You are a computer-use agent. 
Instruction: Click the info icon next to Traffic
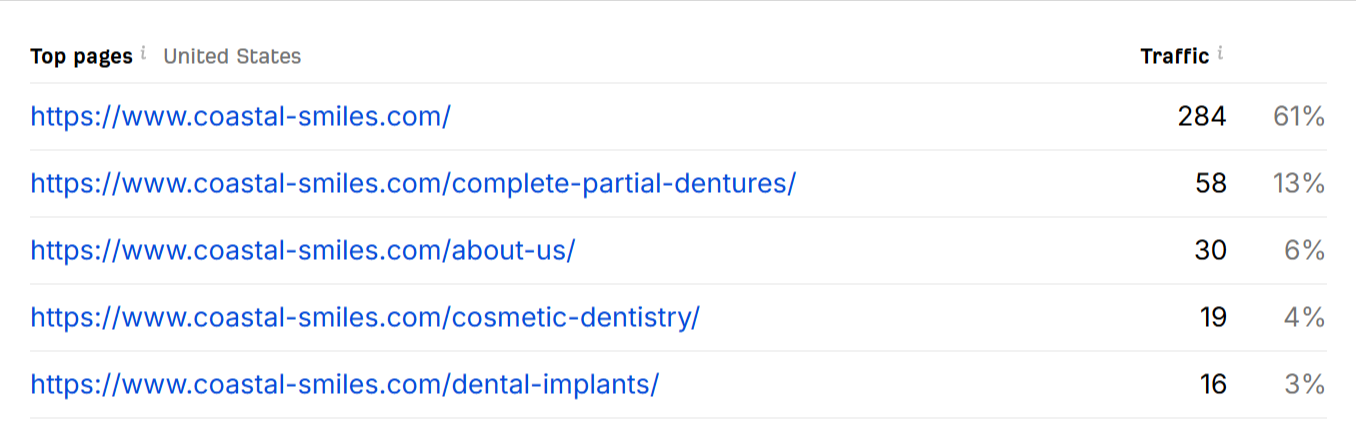click(x=1221, y=54)
